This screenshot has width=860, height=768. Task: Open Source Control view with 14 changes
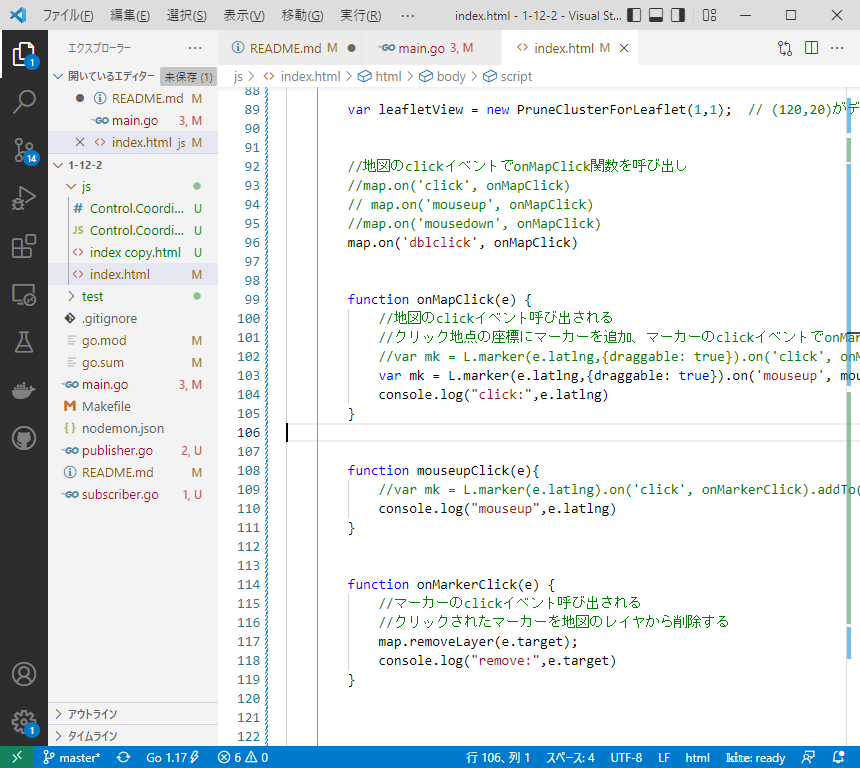pos(24,150)
